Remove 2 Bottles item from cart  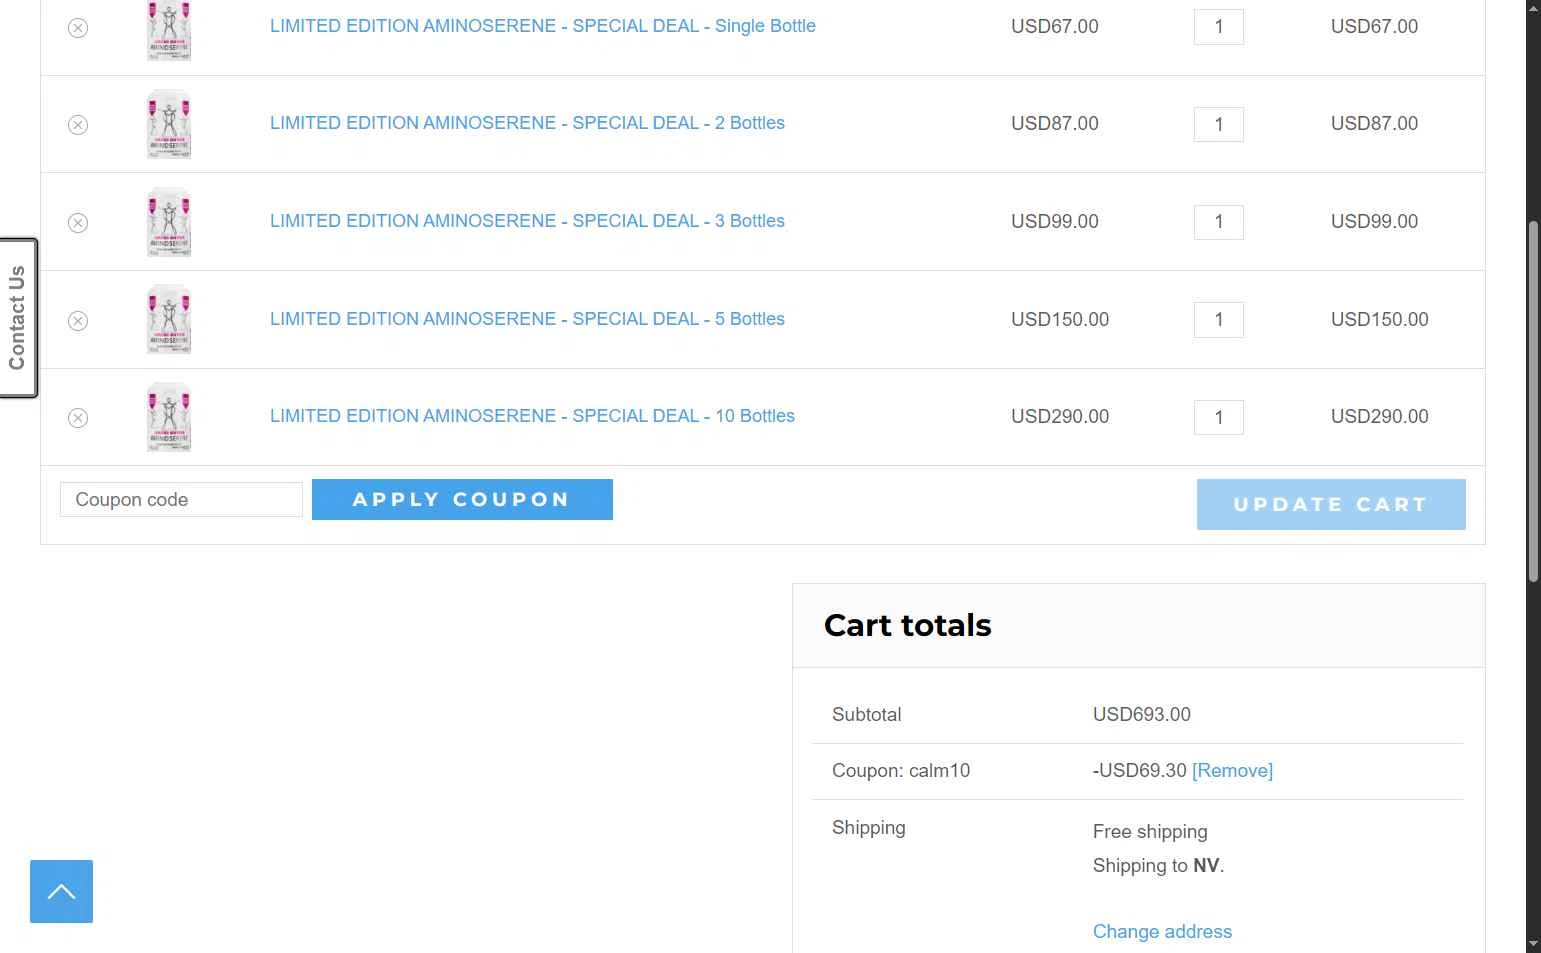[x=78, y=125]
